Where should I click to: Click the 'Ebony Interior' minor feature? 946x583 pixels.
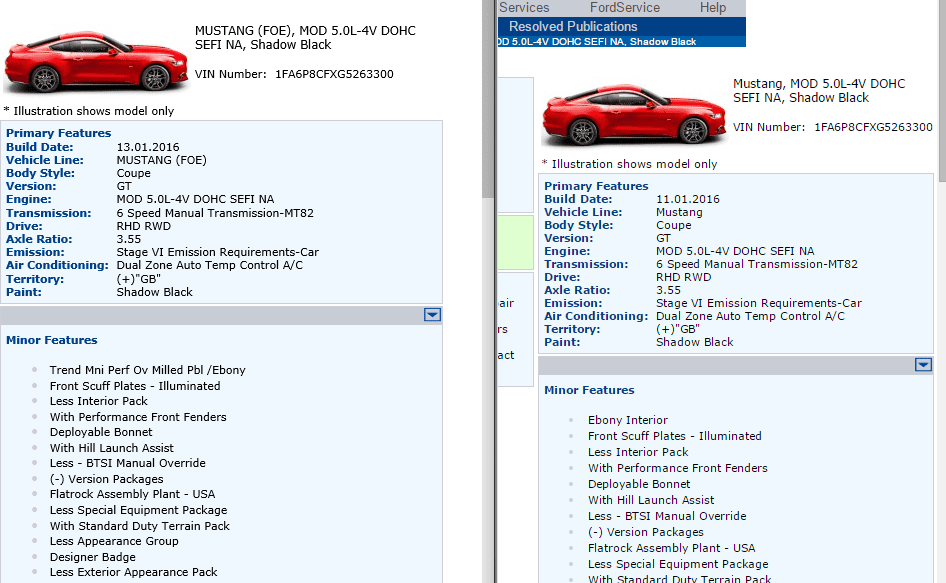(628, 420)
